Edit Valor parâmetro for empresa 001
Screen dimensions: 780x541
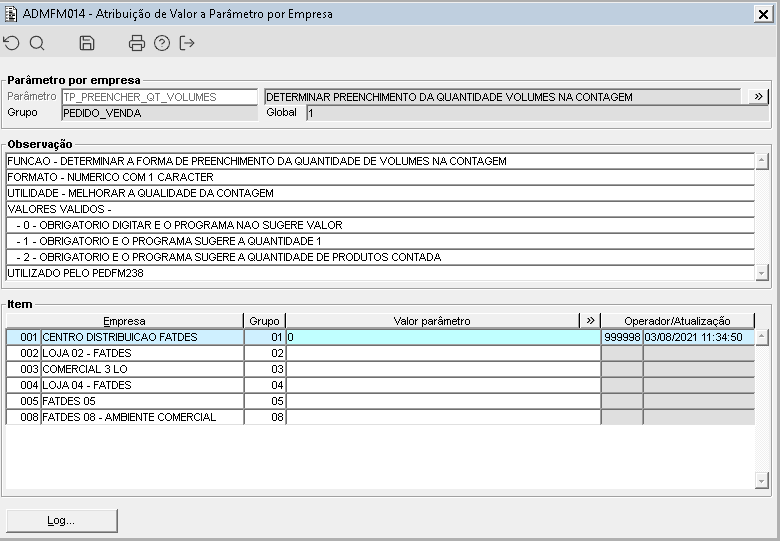[x=443, y=337]
